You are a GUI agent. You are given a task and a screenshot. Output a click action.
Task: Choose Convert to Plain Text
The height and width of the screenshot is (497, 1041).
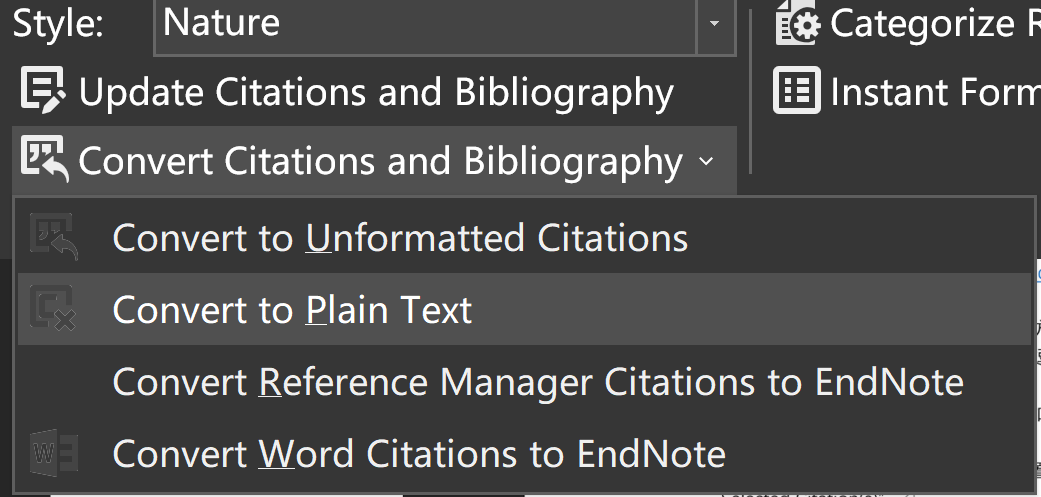524,309
